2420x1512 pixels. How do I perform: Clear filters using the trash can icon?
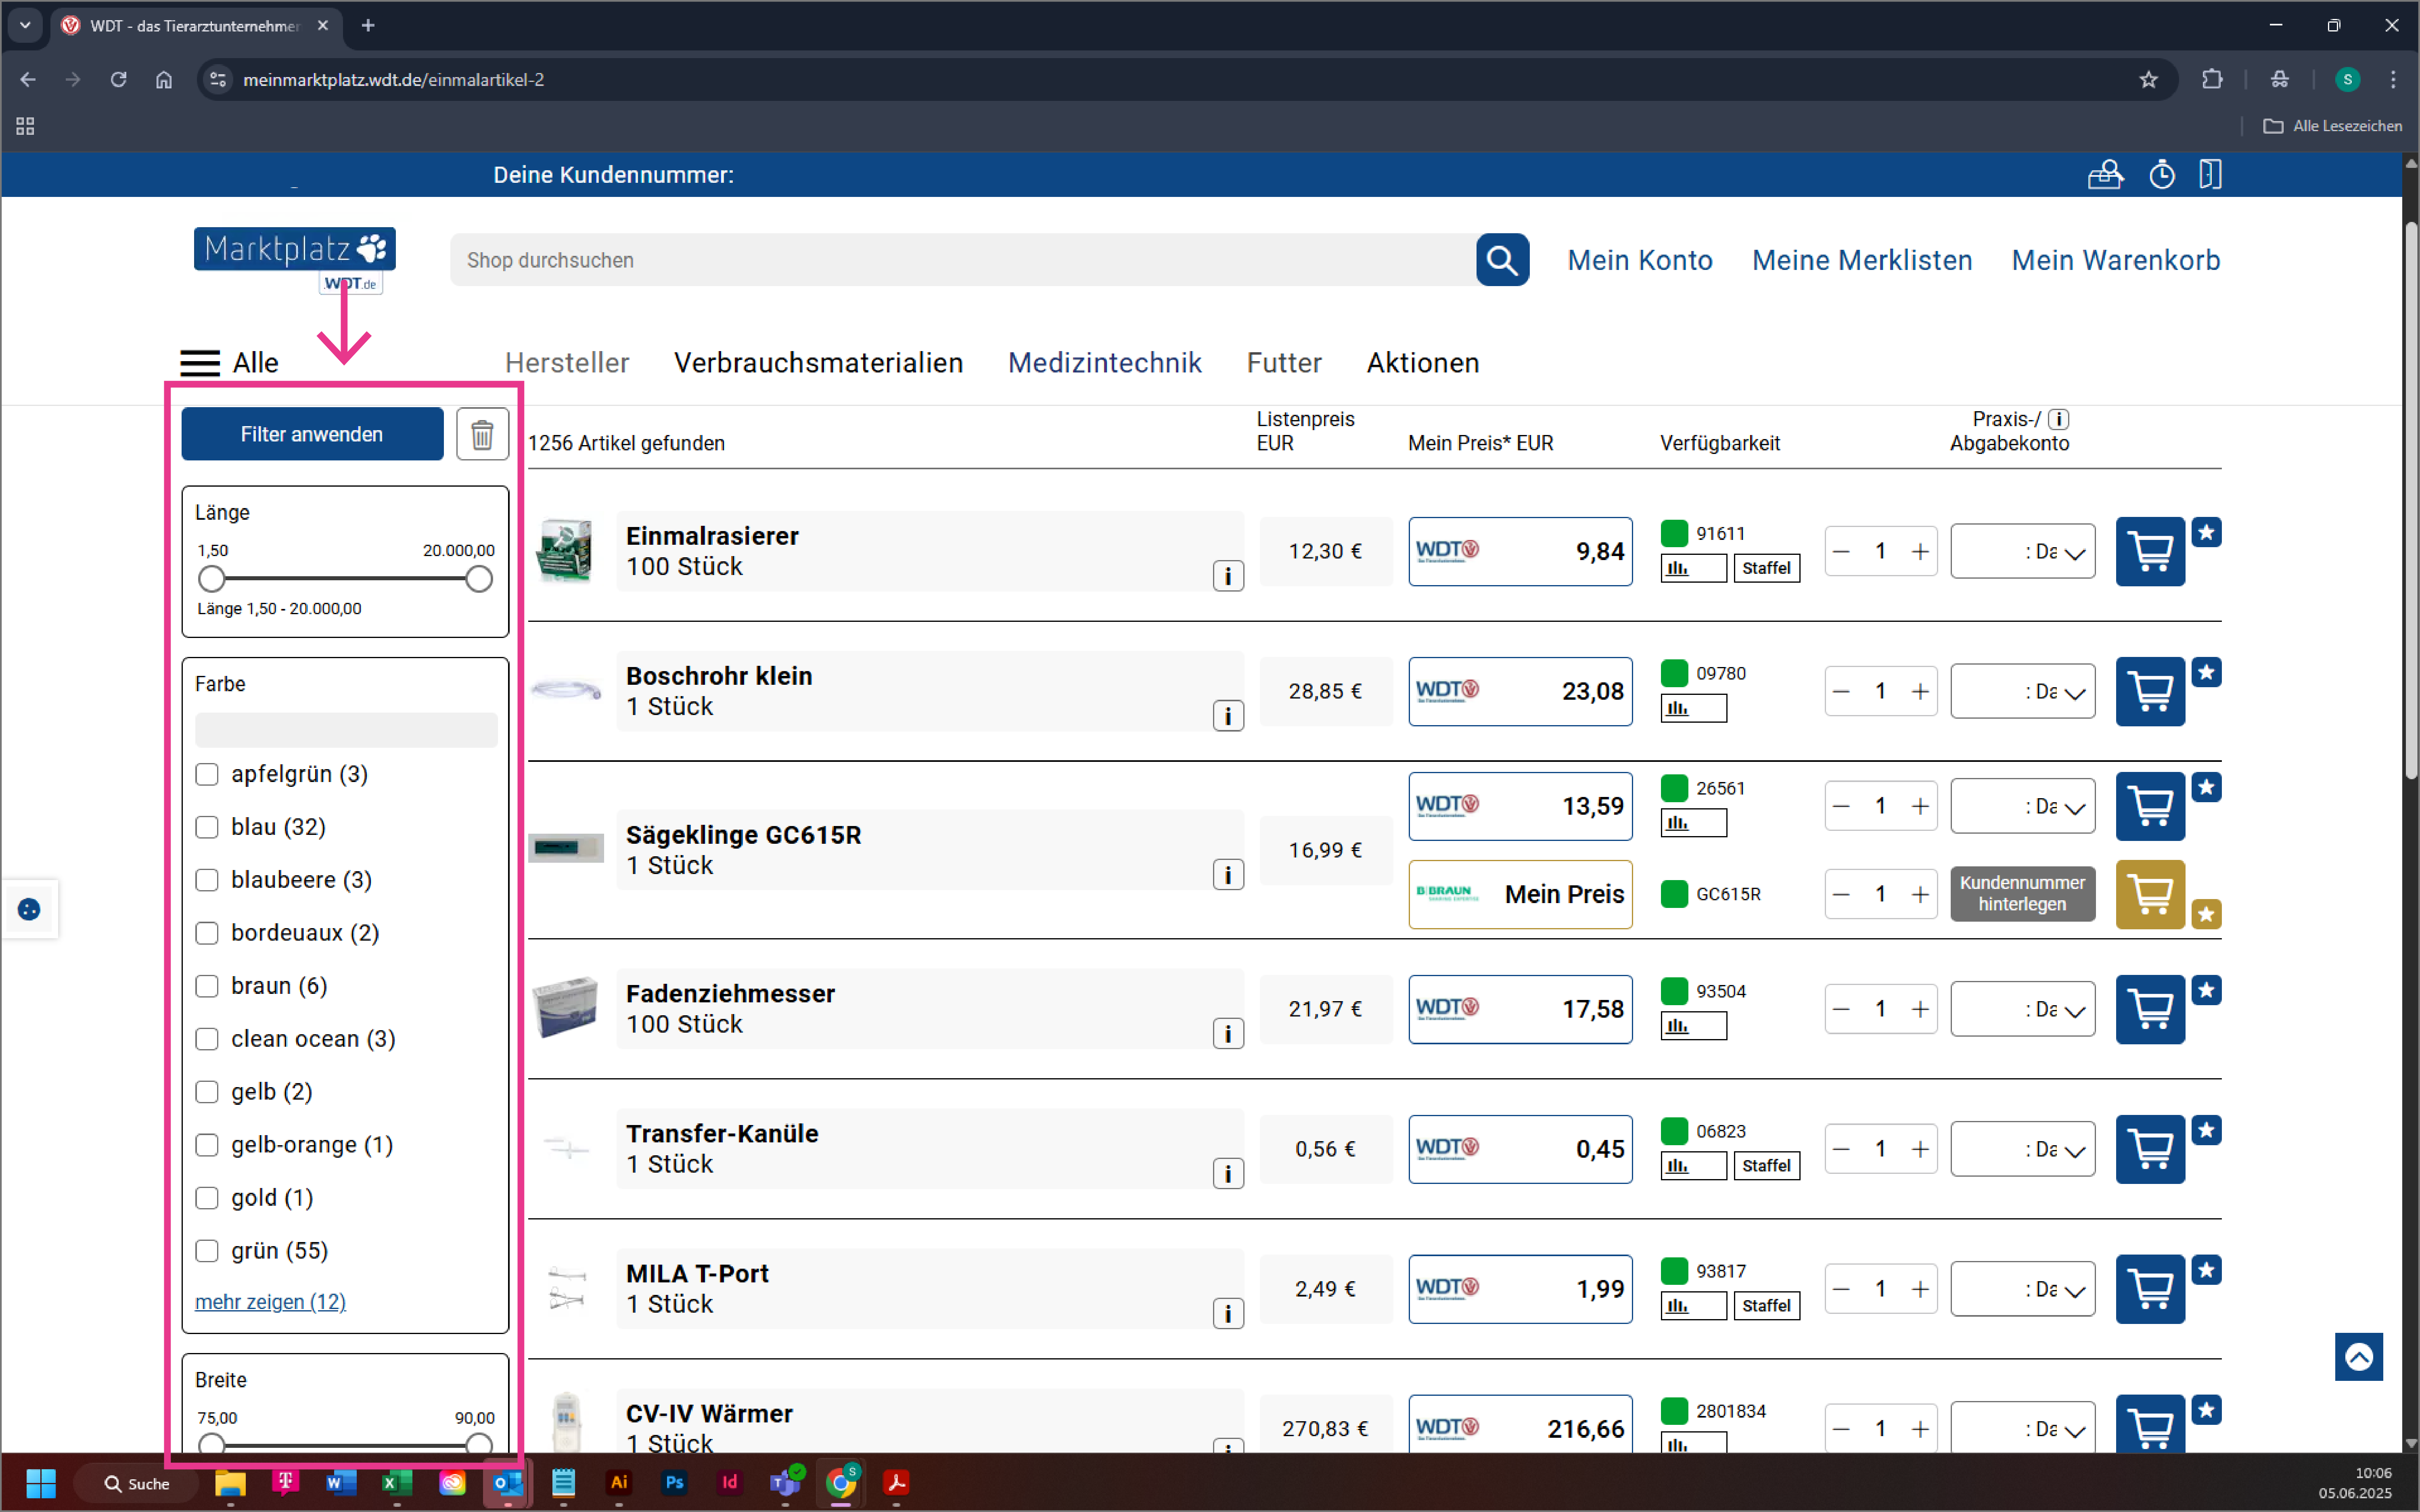[481, 434]
